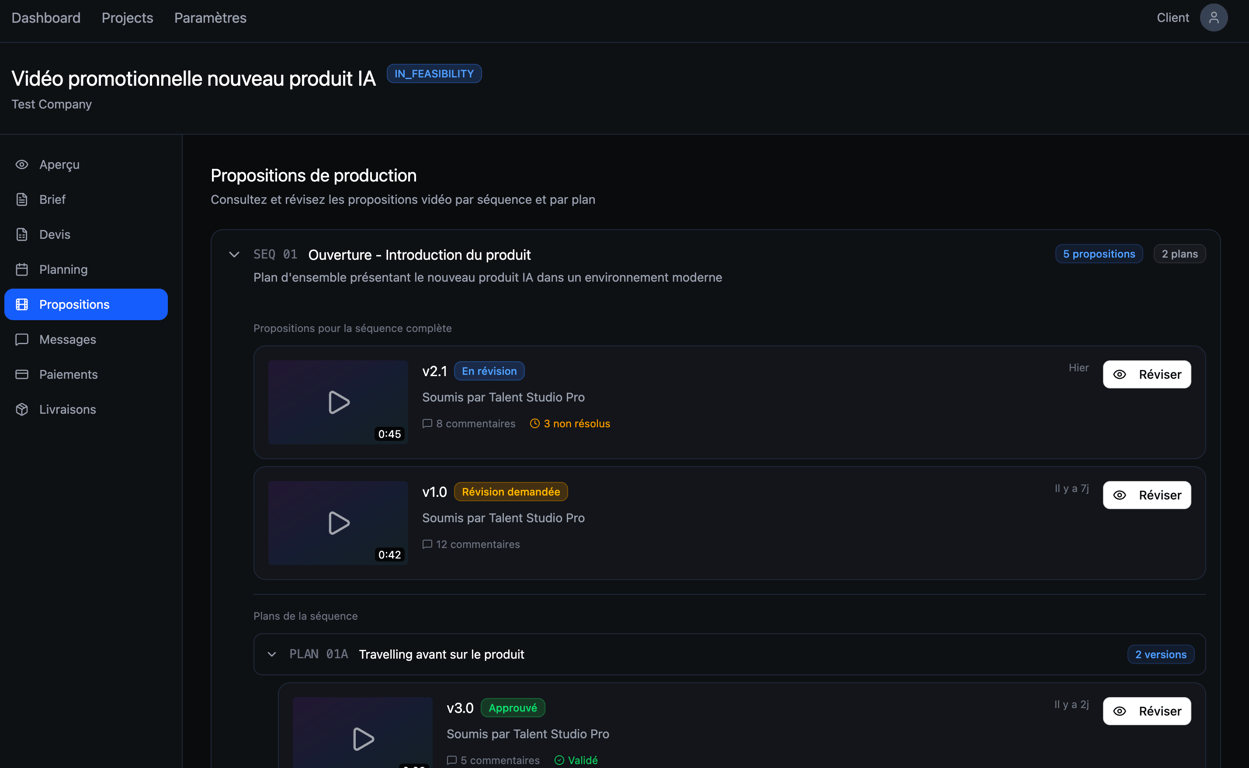
Task: Click the comment icon next to 12 commentaires
Action: click(x=427, y=545)
